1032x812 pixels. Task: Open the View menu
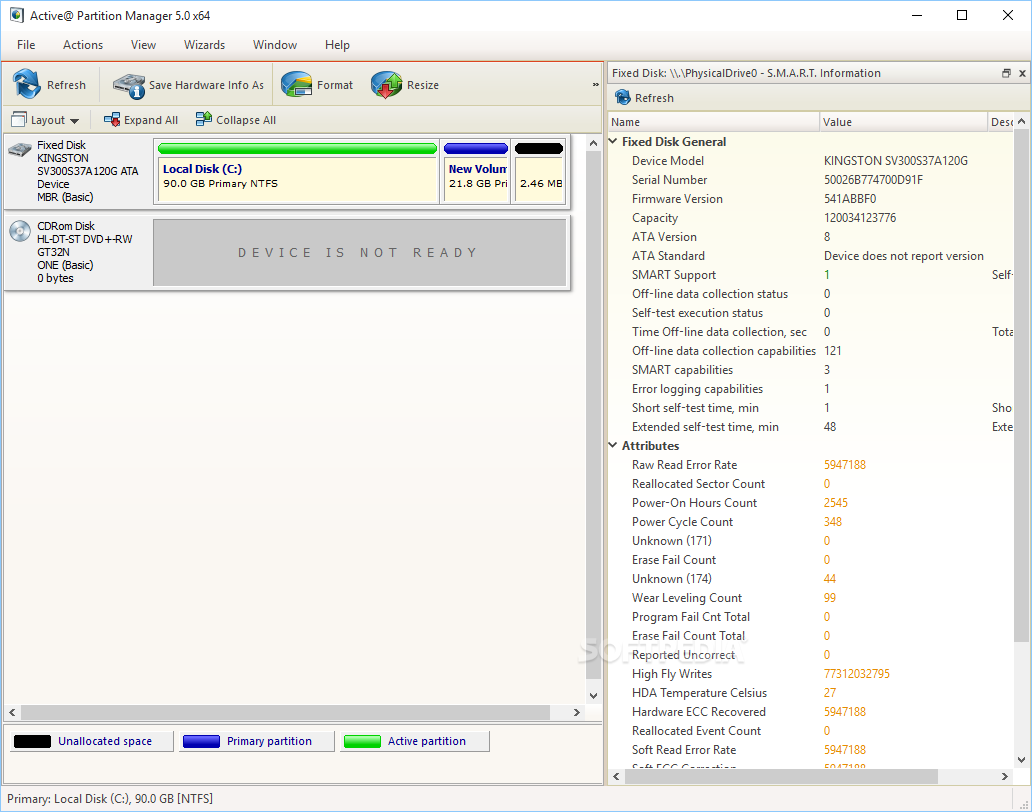[143, 45]
